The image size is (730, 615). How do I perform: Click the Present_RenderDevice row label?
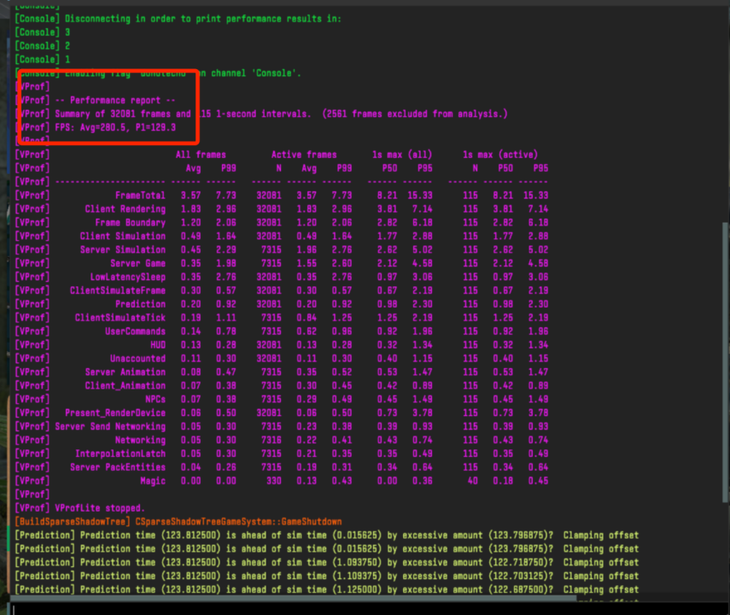(x=115, y=412)
